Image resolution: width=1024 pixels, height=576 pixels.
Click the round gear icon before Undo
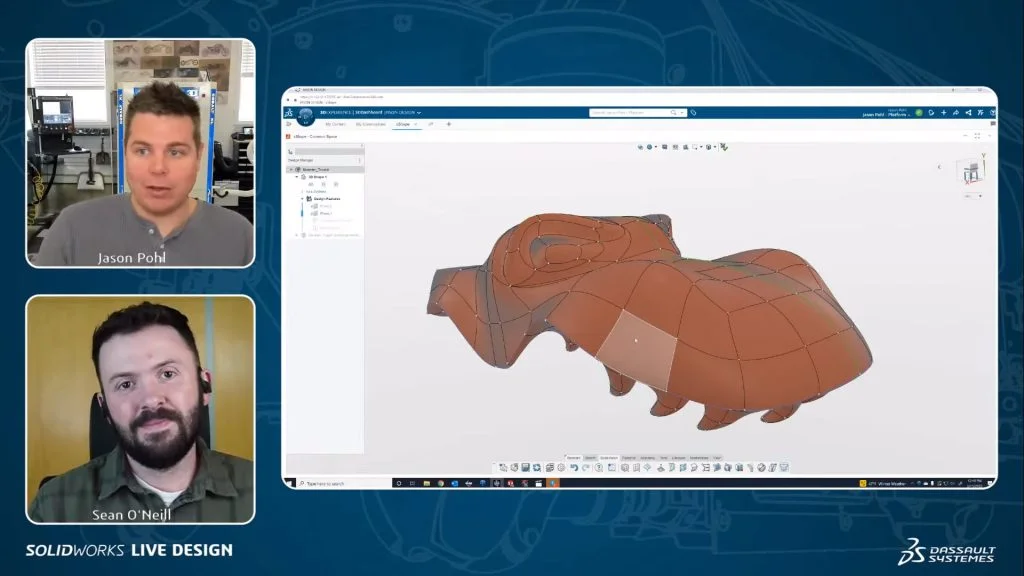[x=561, y=468]
